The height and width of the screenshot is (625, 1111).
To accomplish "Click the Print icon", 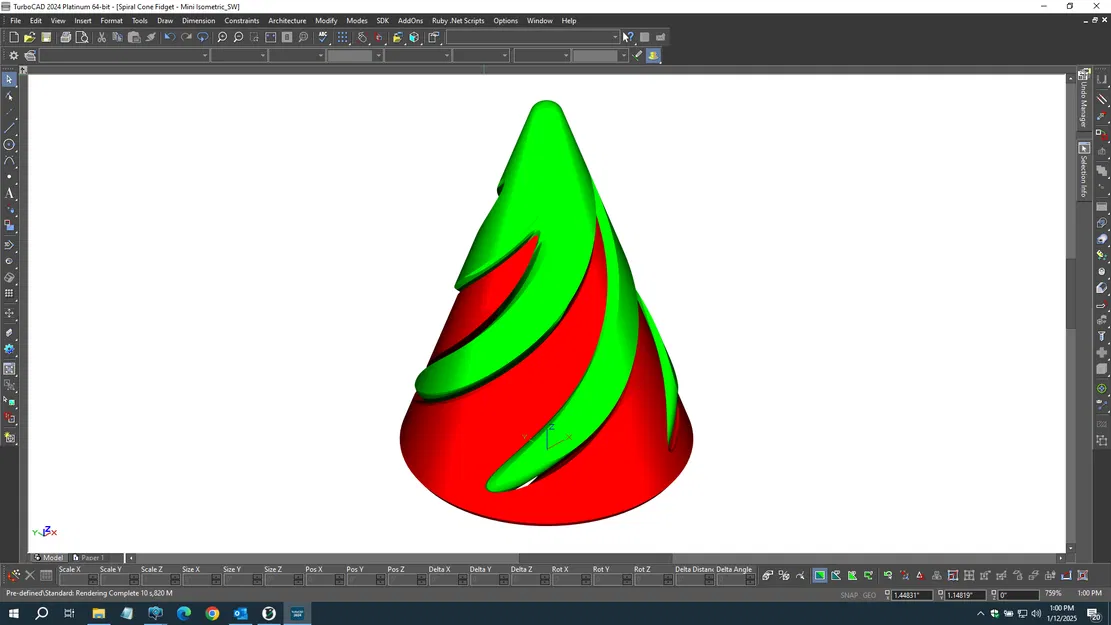I will tap(66, 37).
